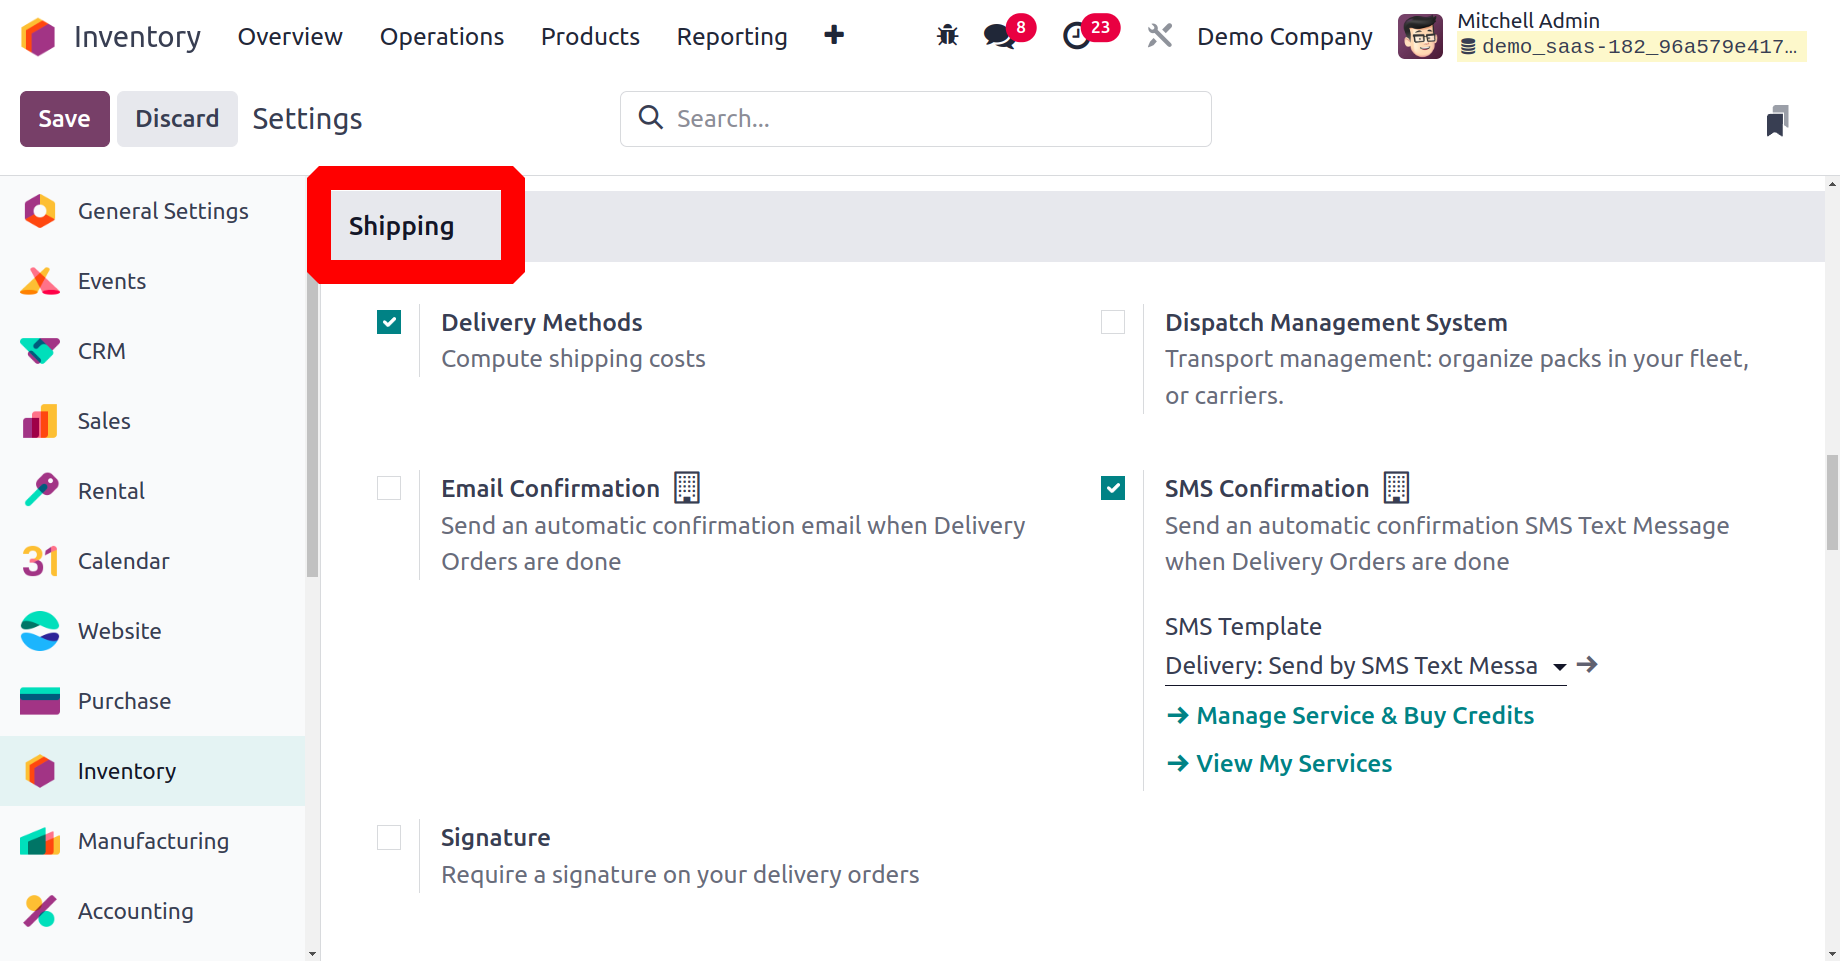This screenshot has height=961, width=1840.
Task: Enable the Signature checkbox
Action: click(x=389, y=838)
